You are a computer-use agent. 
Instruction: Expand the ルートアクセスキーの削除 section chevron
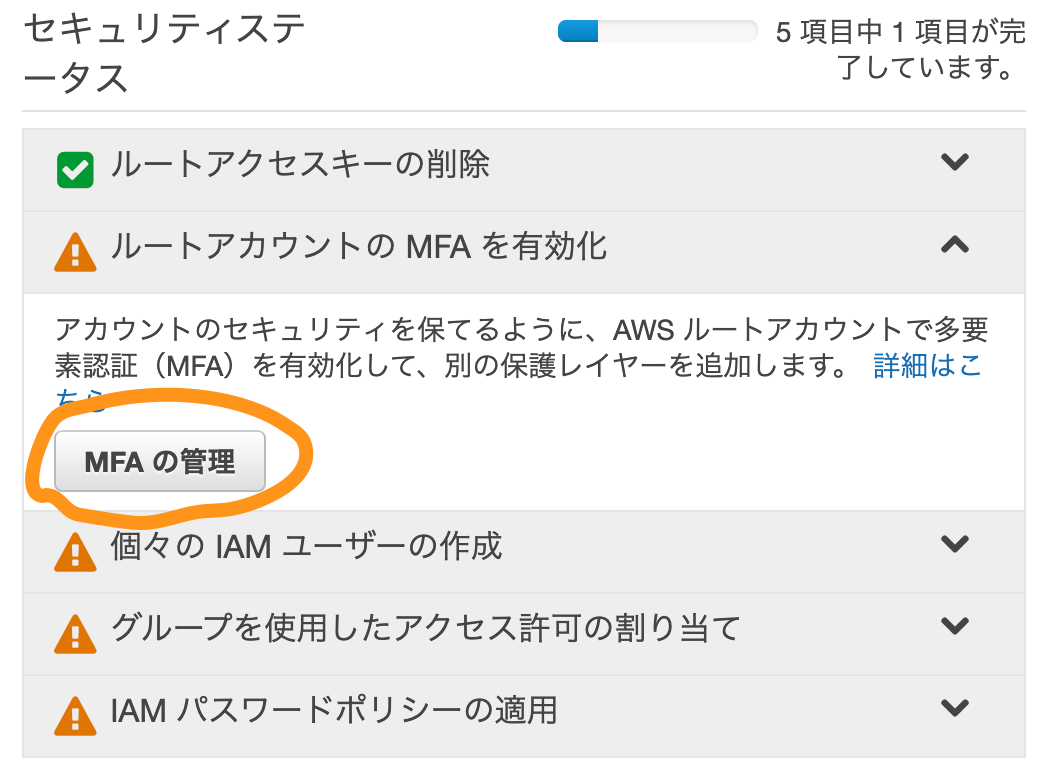955,162
